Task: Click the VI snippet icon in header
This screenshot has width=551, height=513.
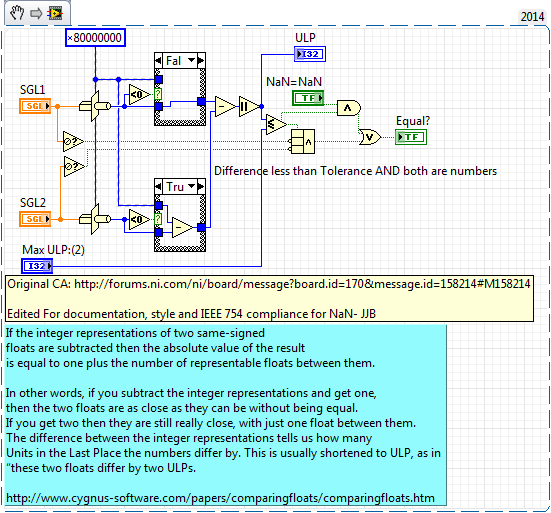Action: (55, 13)
